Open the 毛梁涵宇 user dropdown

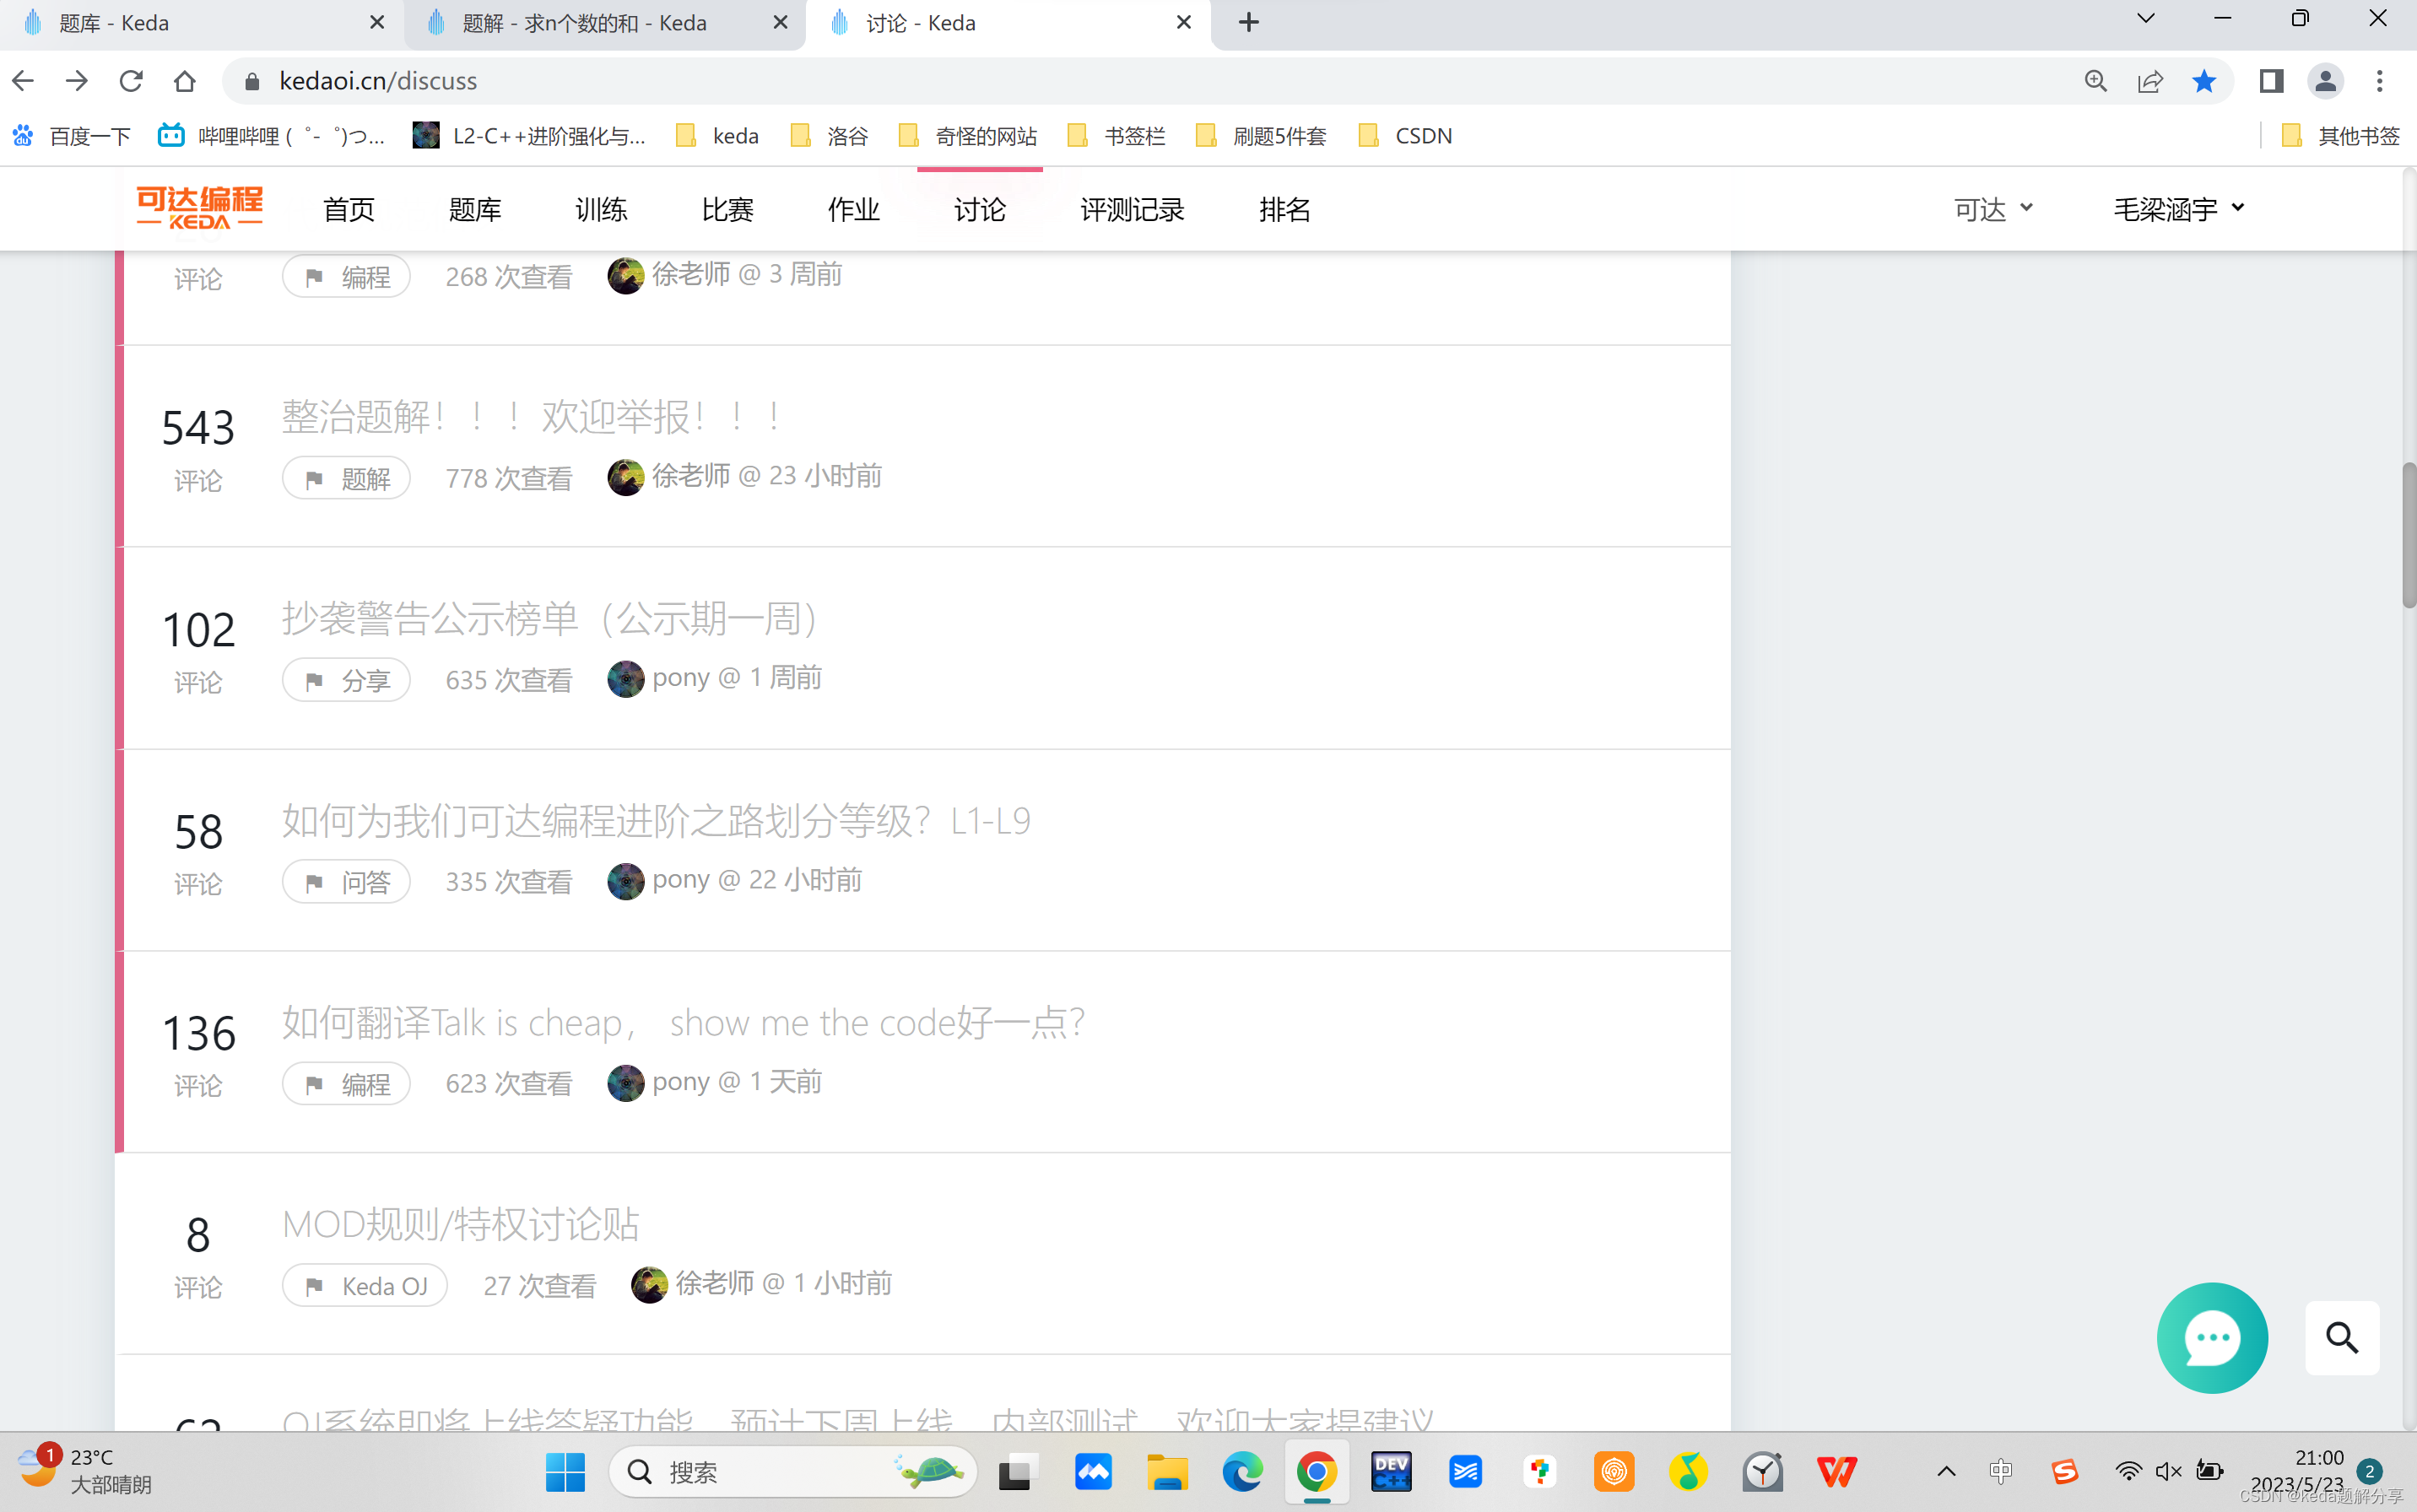[x=2178, y=209]
